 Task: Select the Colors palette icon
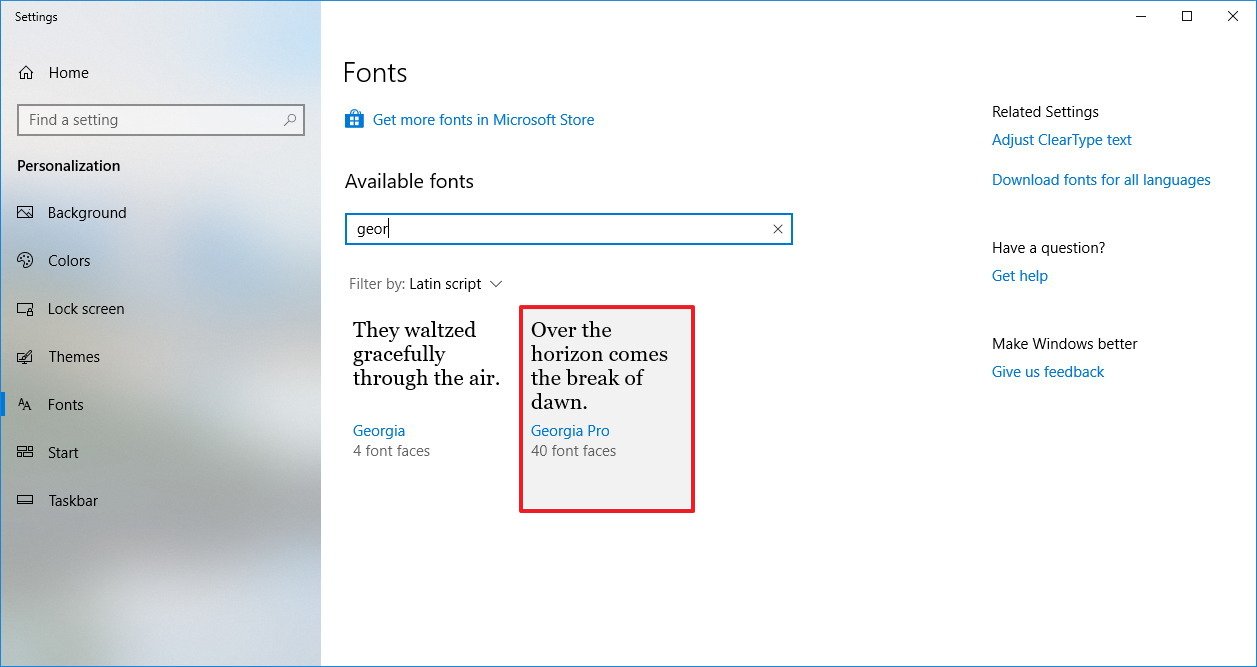point(26,261)
